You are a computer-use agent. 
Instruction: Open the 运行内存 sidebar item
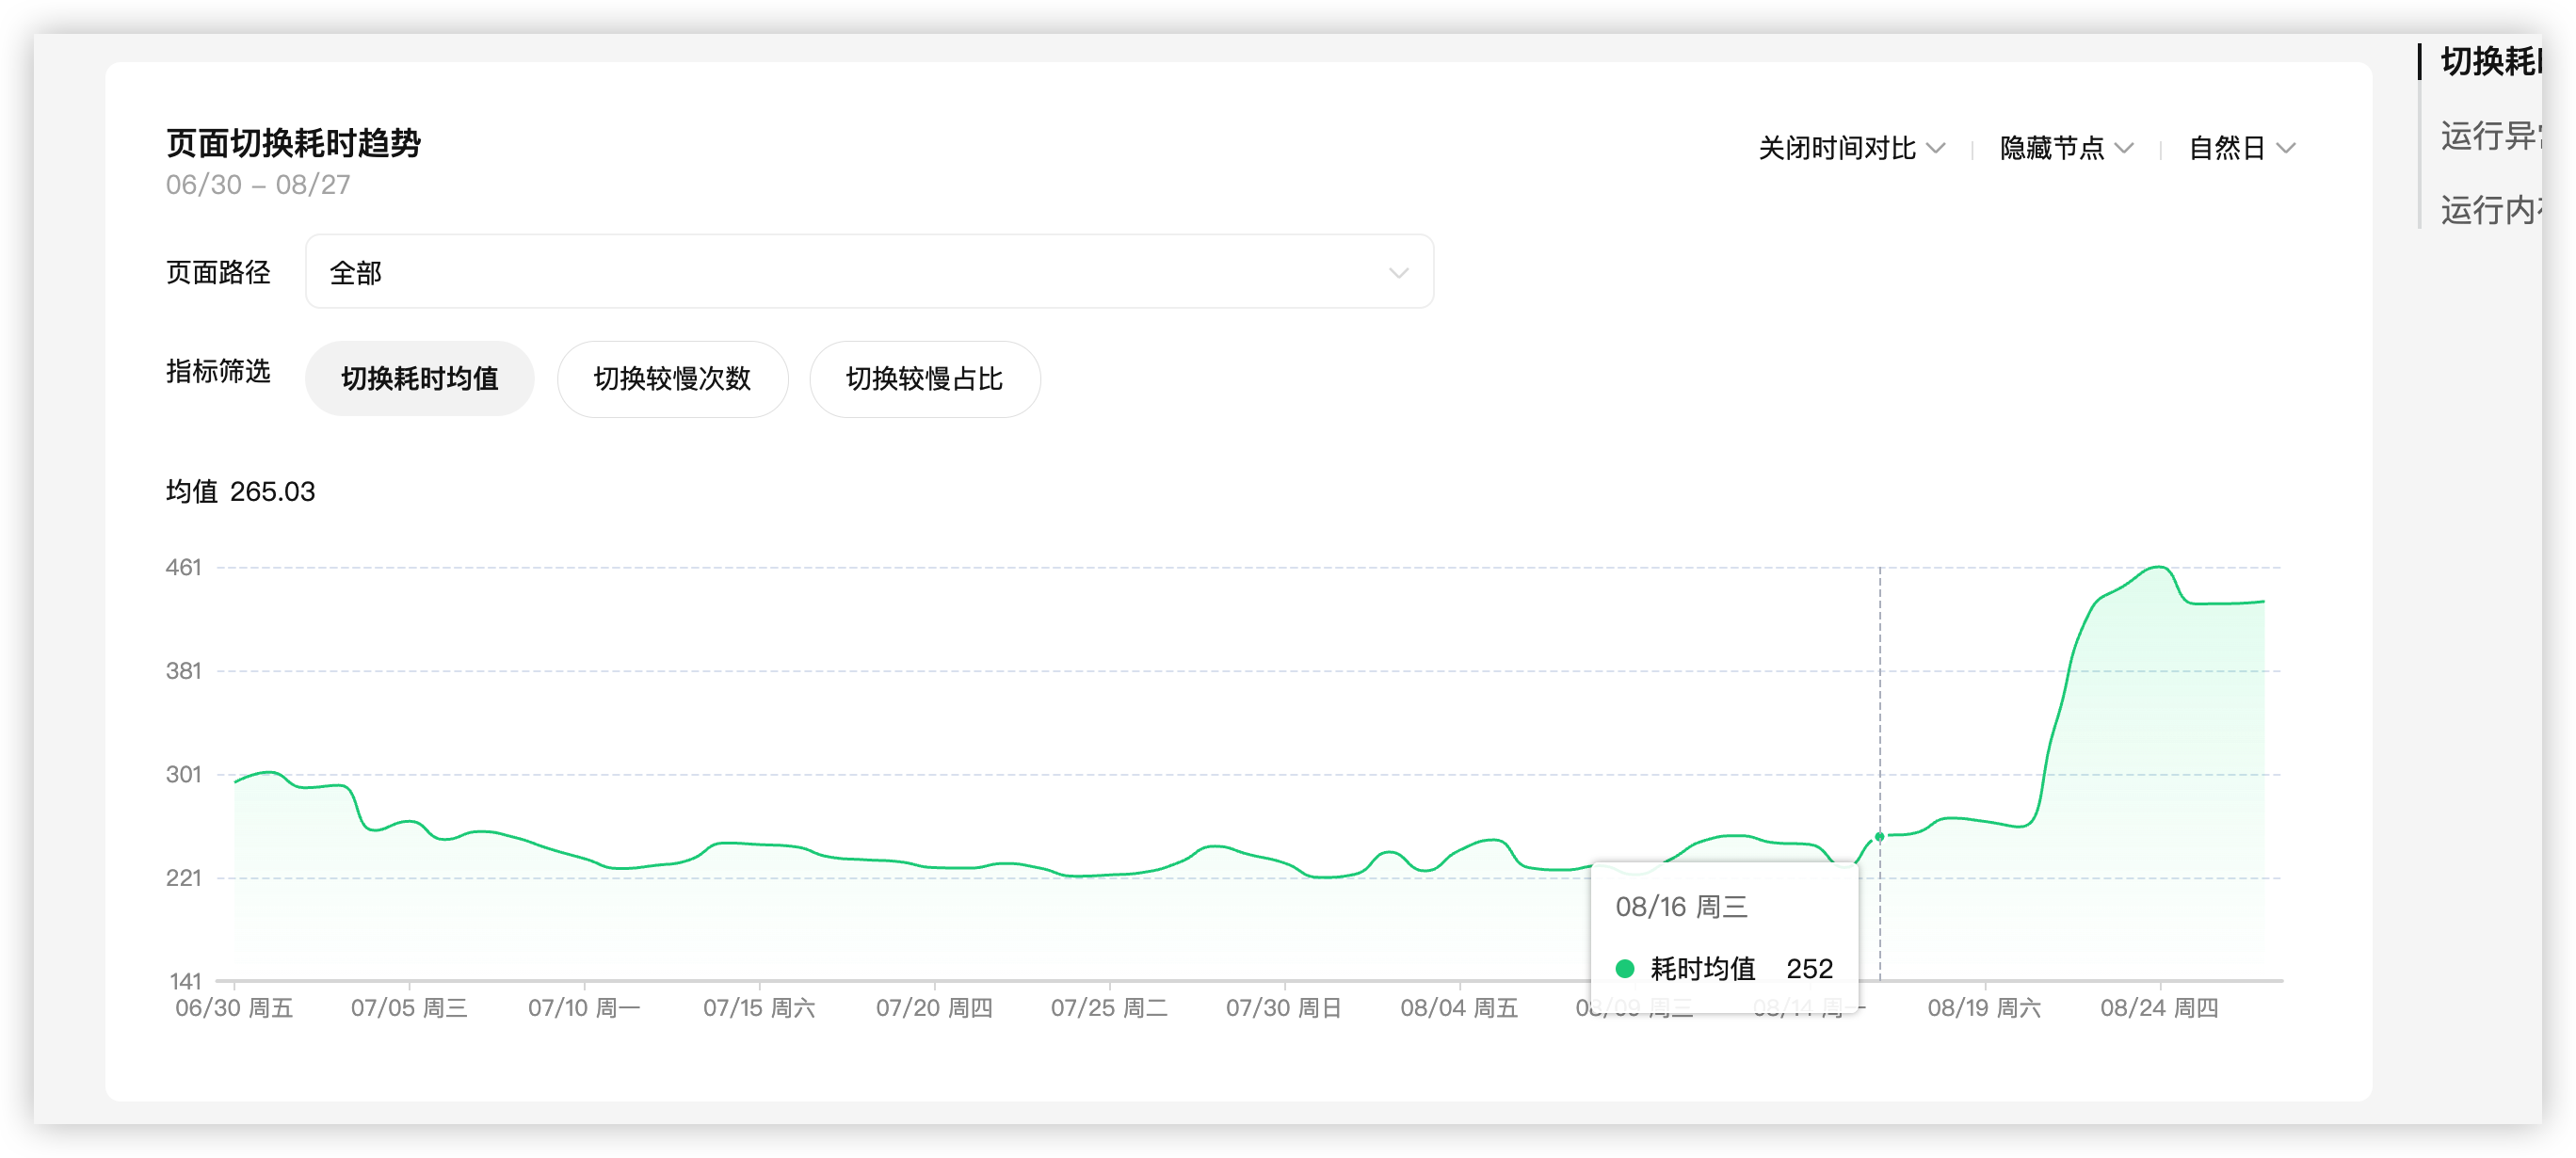(2490, 210)
